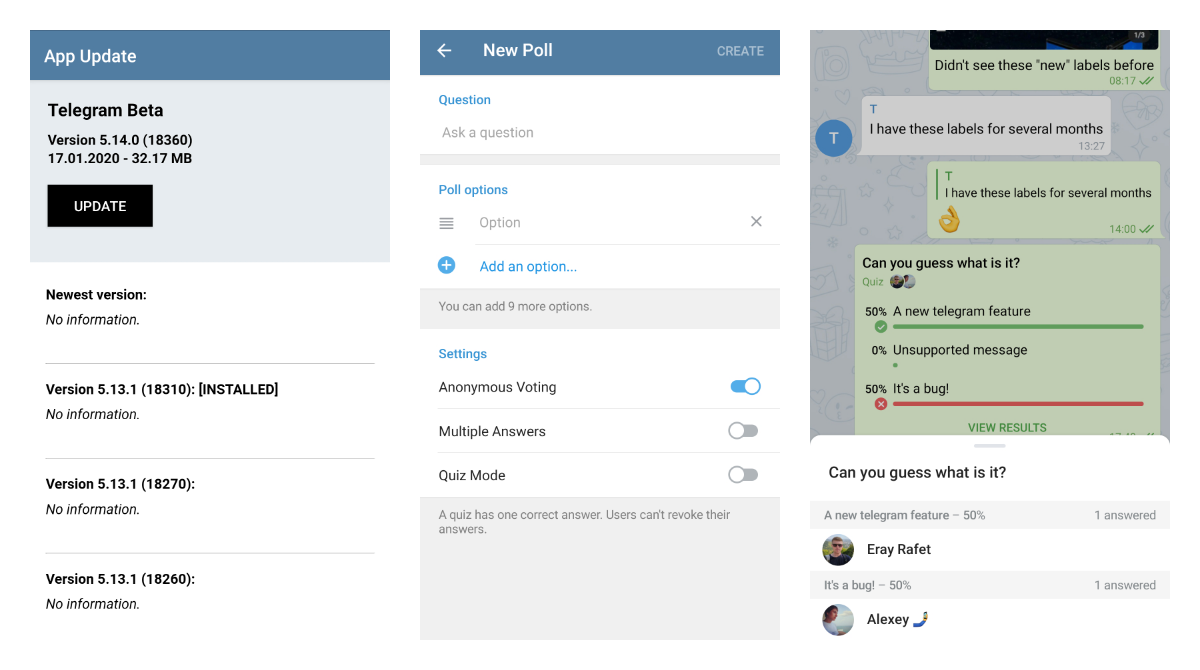Click the drag handle beside the Option field
Viewport: 1200px width, 670px height.
[x=446, y=222]
